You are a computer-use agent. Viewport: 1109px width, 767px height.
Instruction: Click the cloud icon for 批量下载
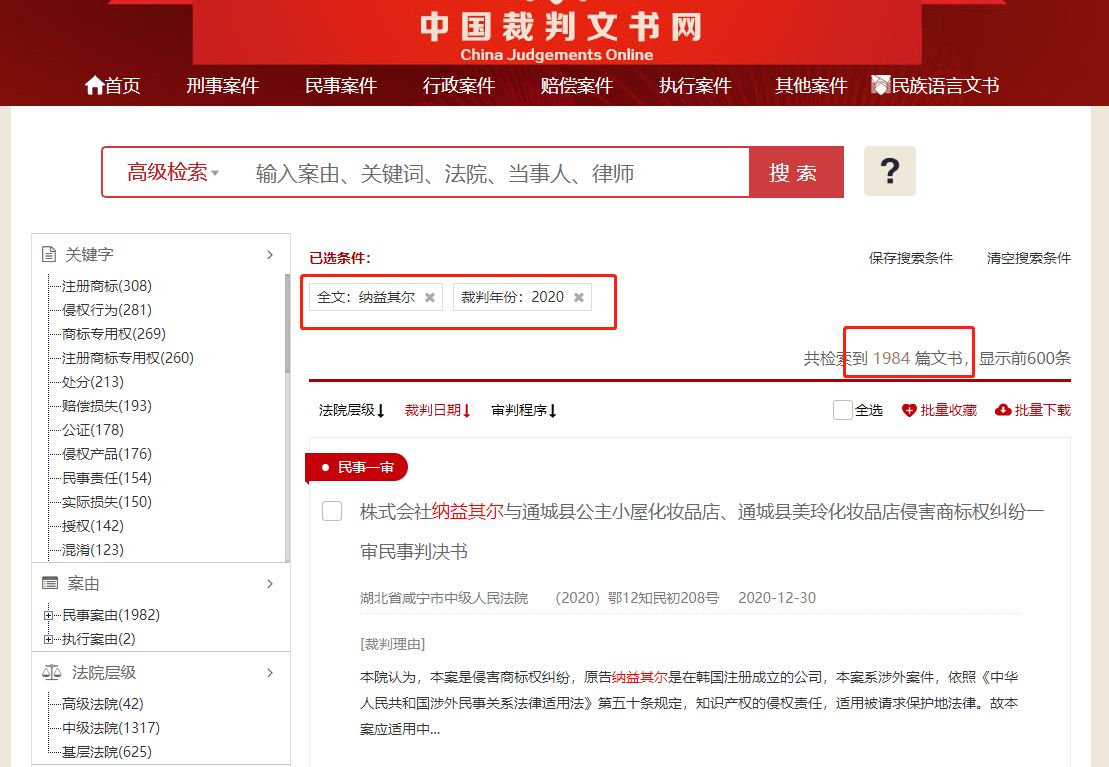click(x=1003, y=409)
